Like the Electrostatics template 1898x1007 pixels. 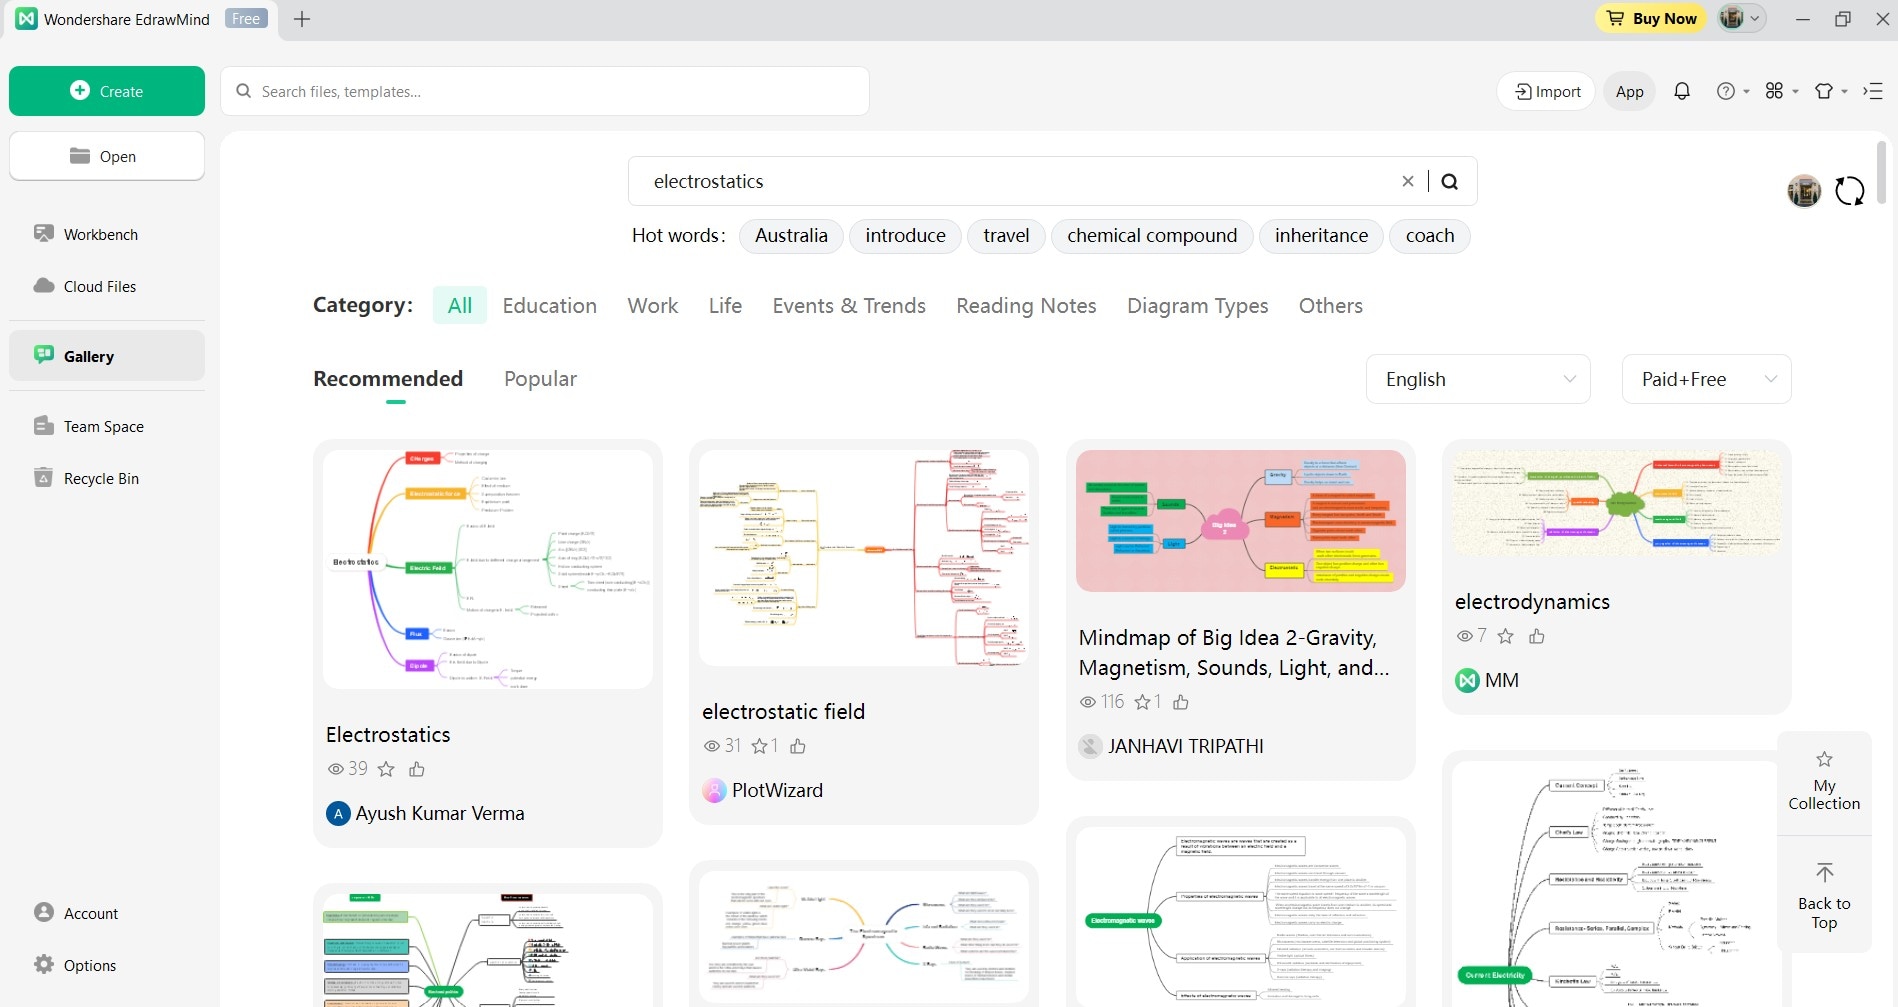(417, 769)
